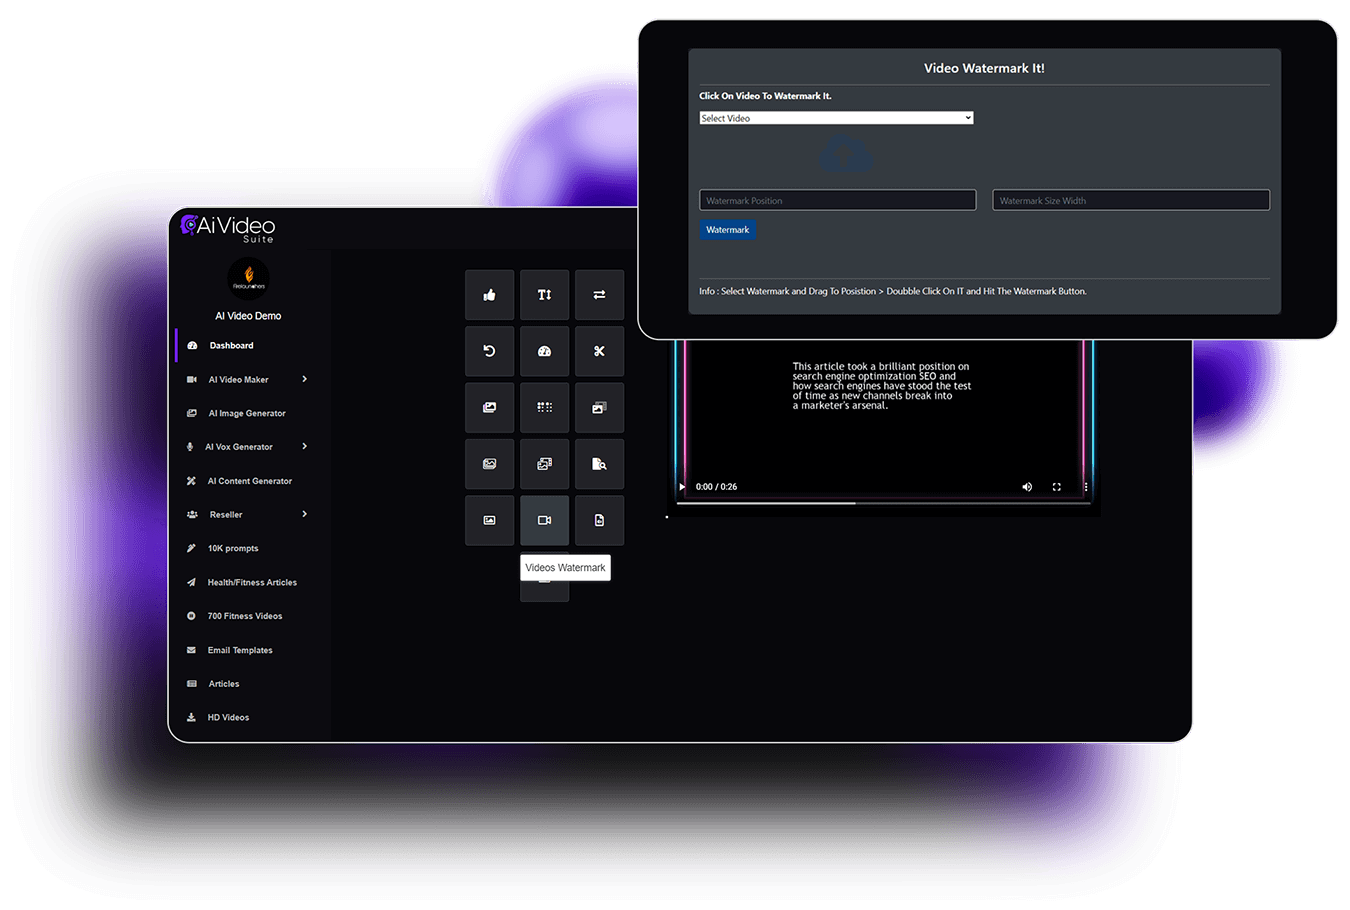
Task: Mute the video with speaker icon
Action: (x=1027, y=487)
